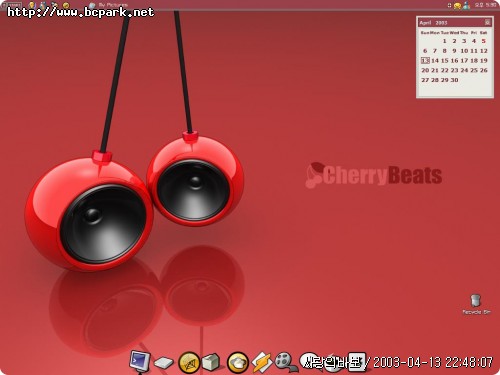
Task: Open the Recycle Bin desktop icon
Action: tap(476, 305)
